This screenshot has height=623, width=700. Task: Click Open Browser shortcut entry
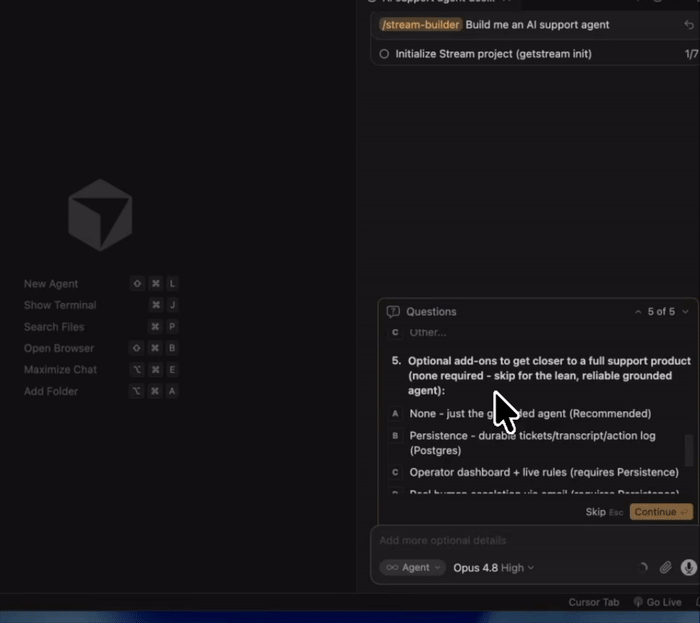point(100,348)
